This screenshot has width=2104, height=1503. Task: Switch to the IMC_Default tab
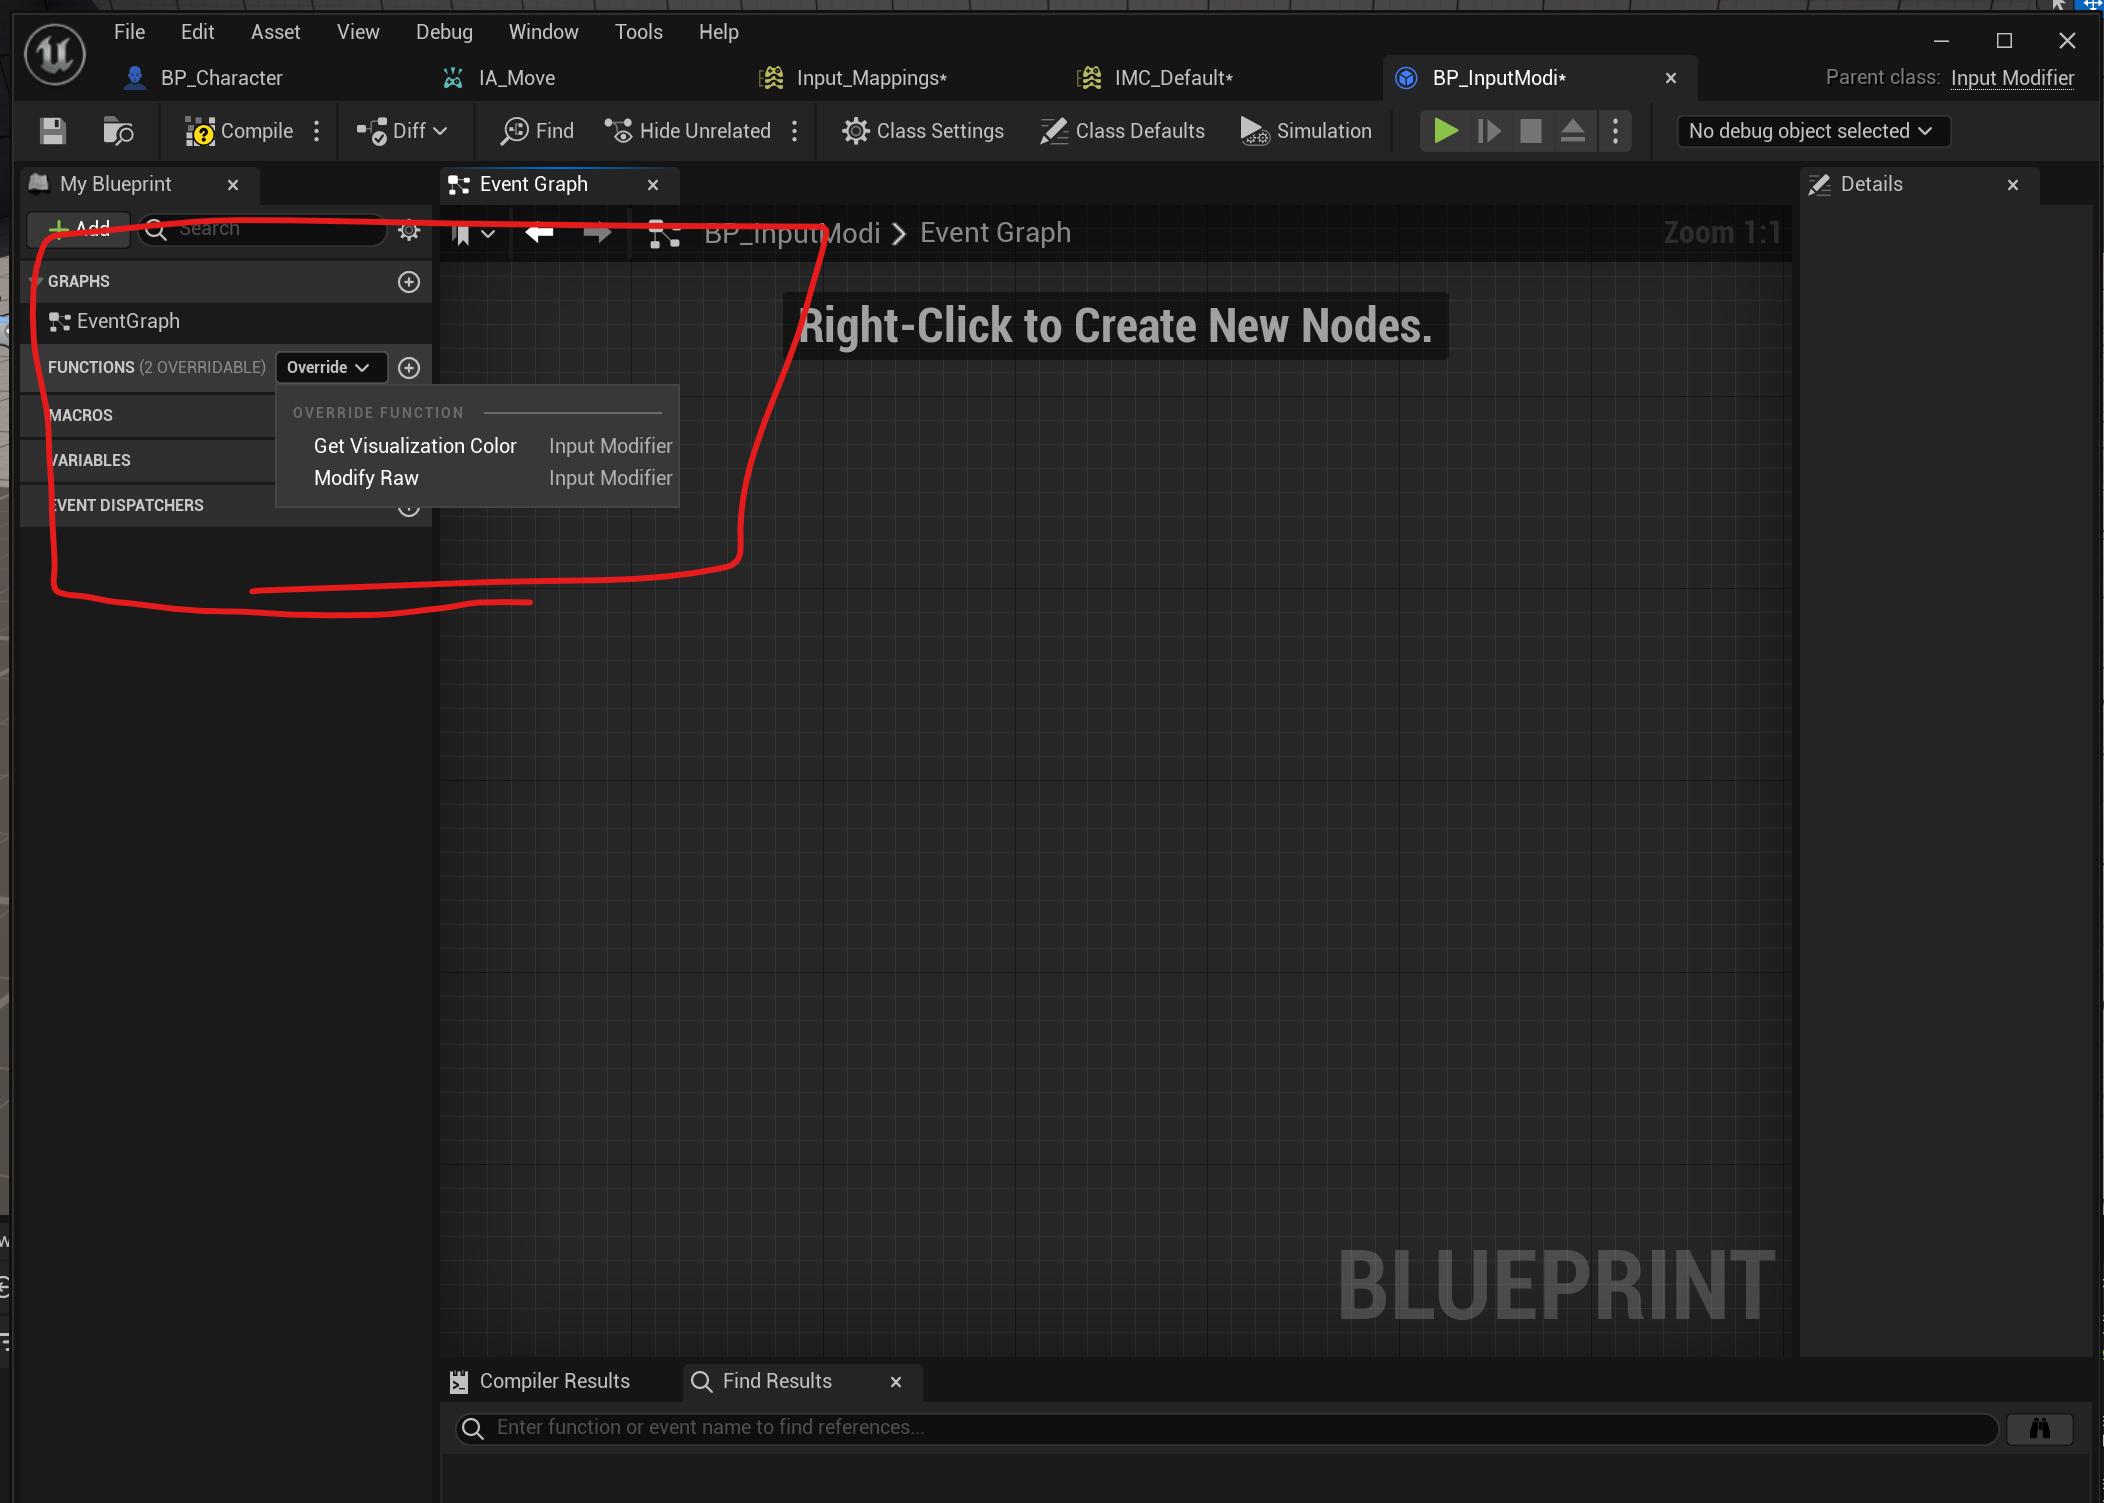tap(1172, 78)
